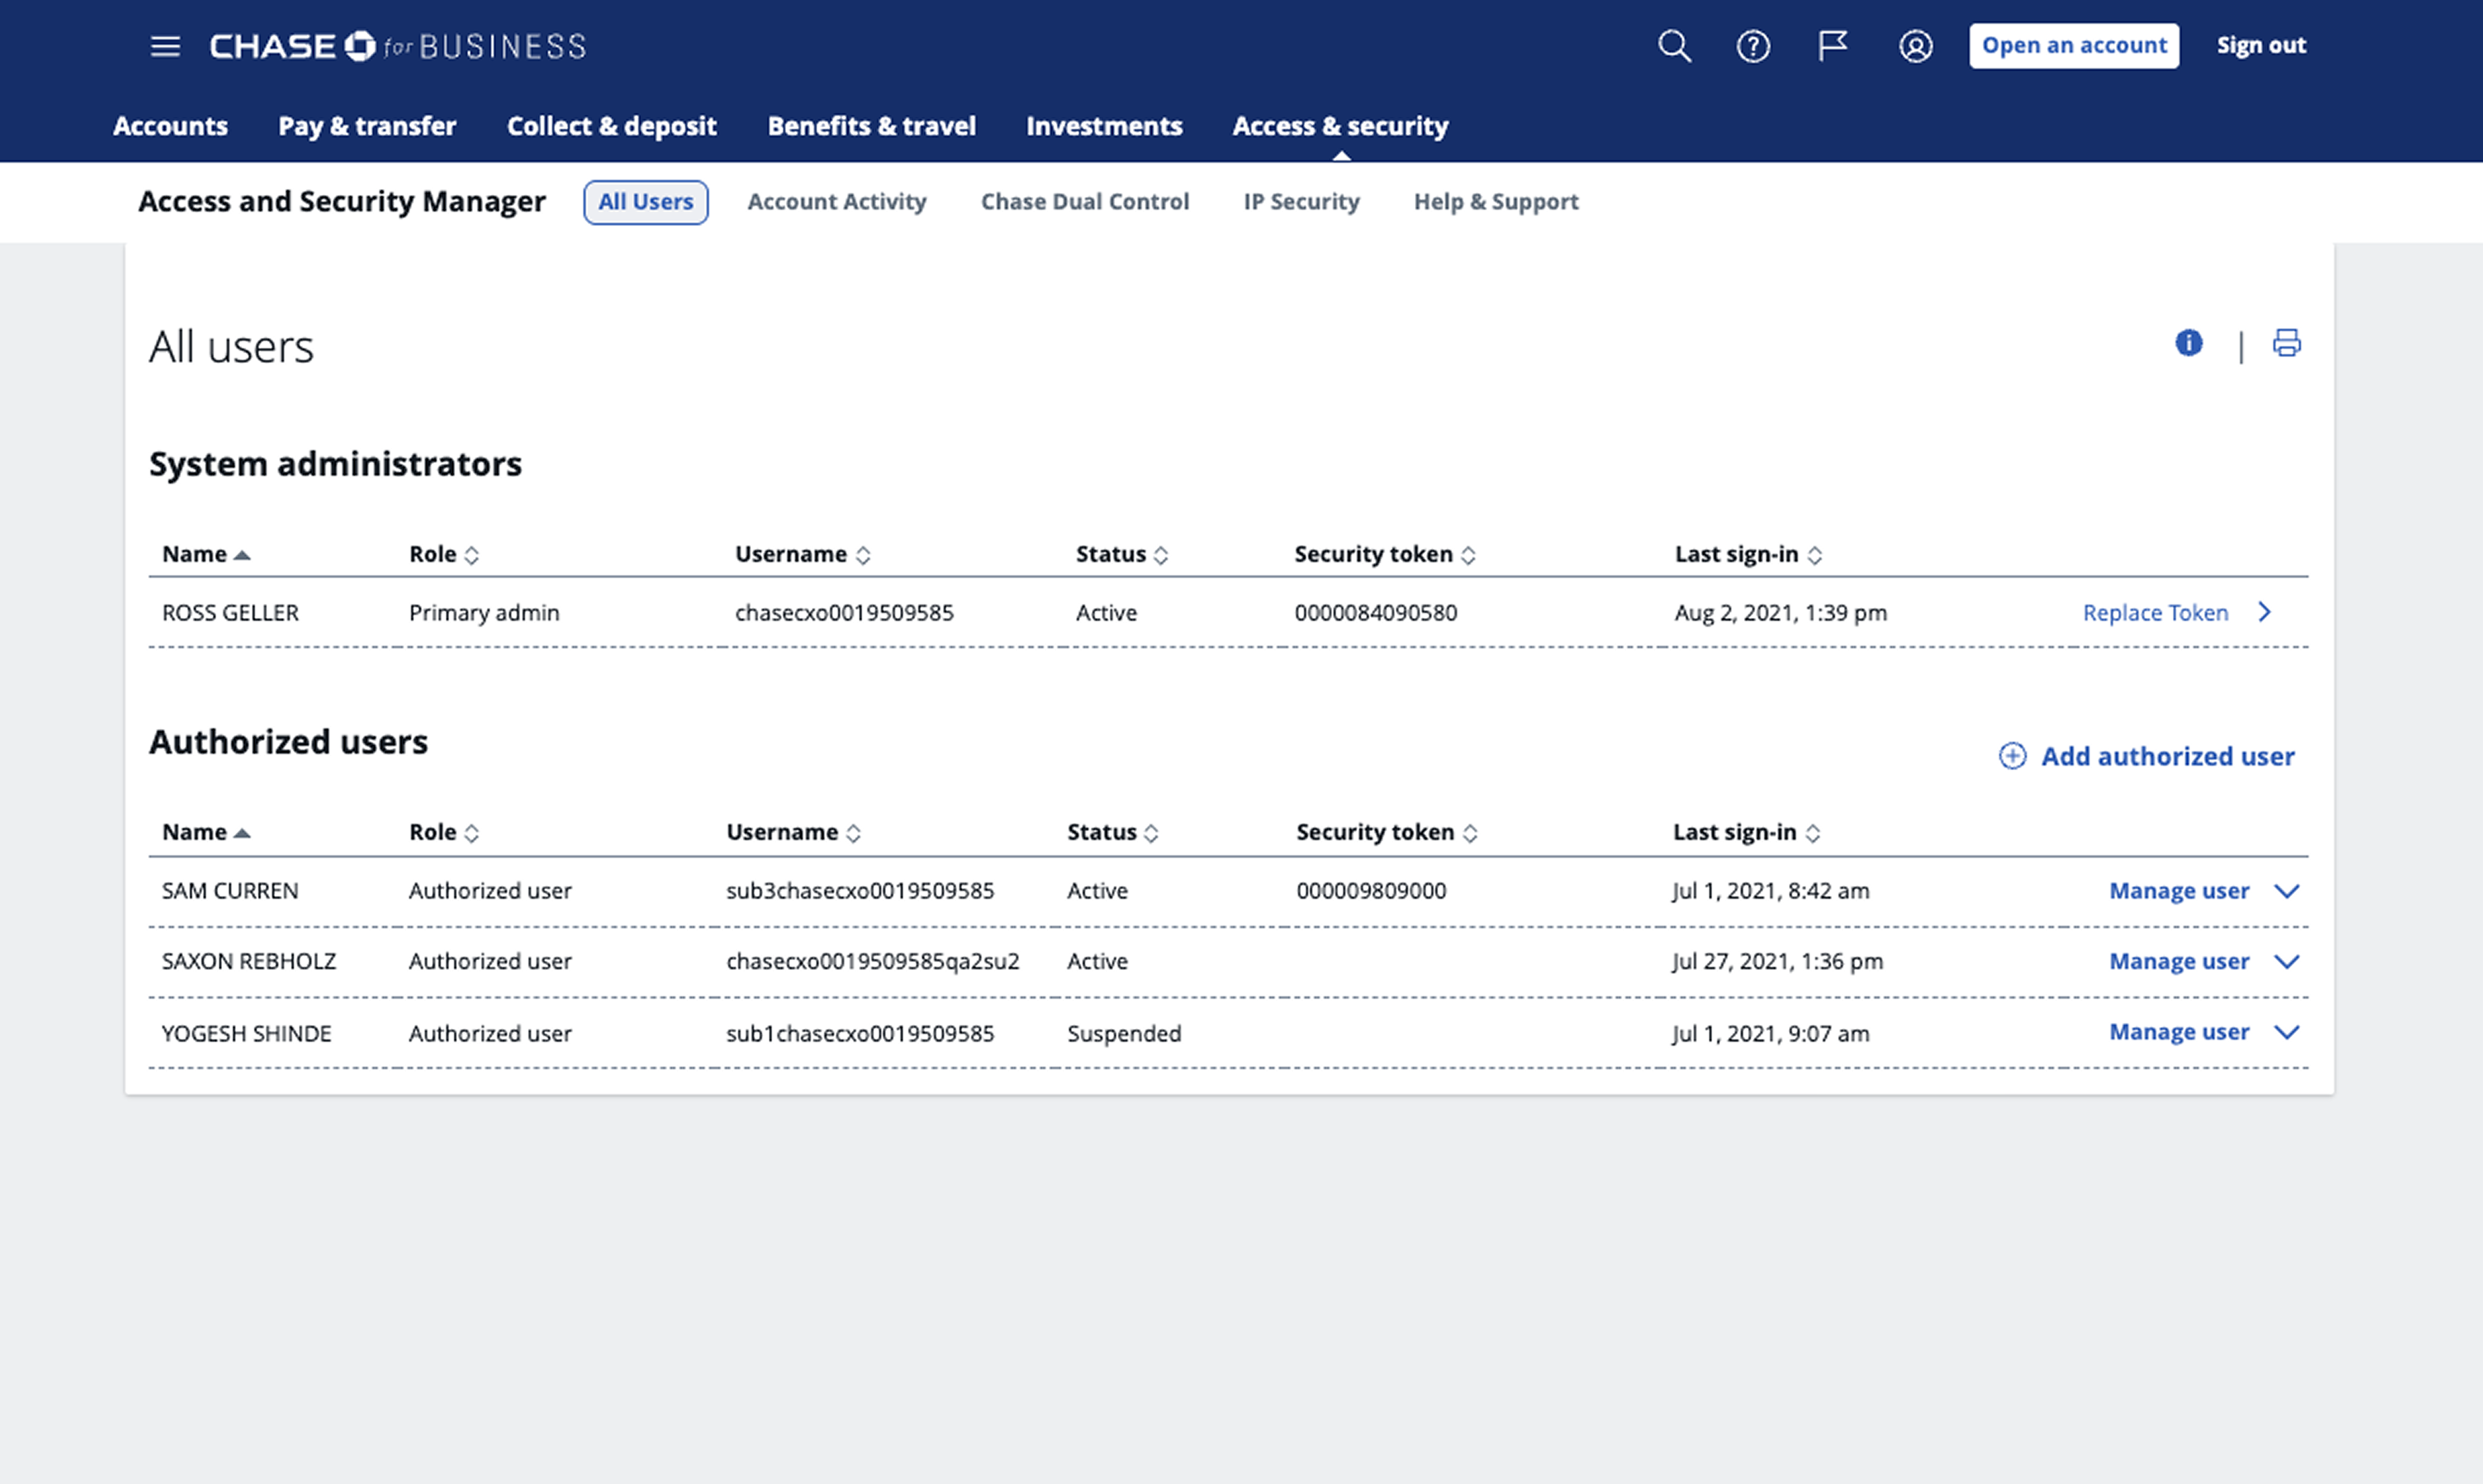The width and height of the screenshot is (2483, 1484).
Task: Click last sign-in Aug 2, 2021, 1:39 pm
Action: 1781,613
